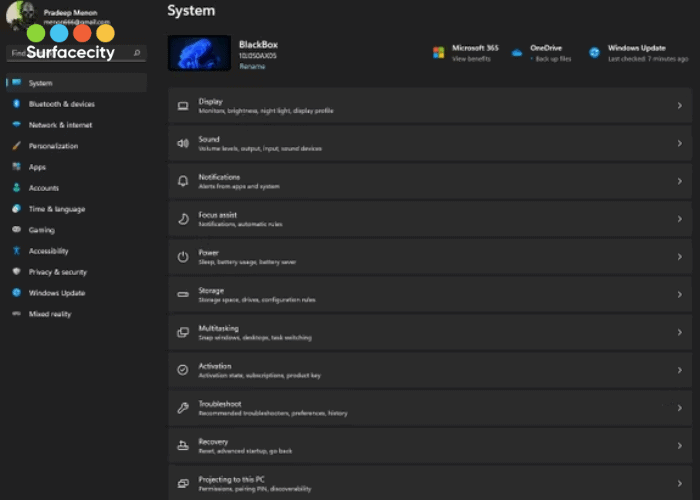Expand the Storage settings chevron
Image resolution: width=700 pixels, height=500 pixels.
(679, 295)
